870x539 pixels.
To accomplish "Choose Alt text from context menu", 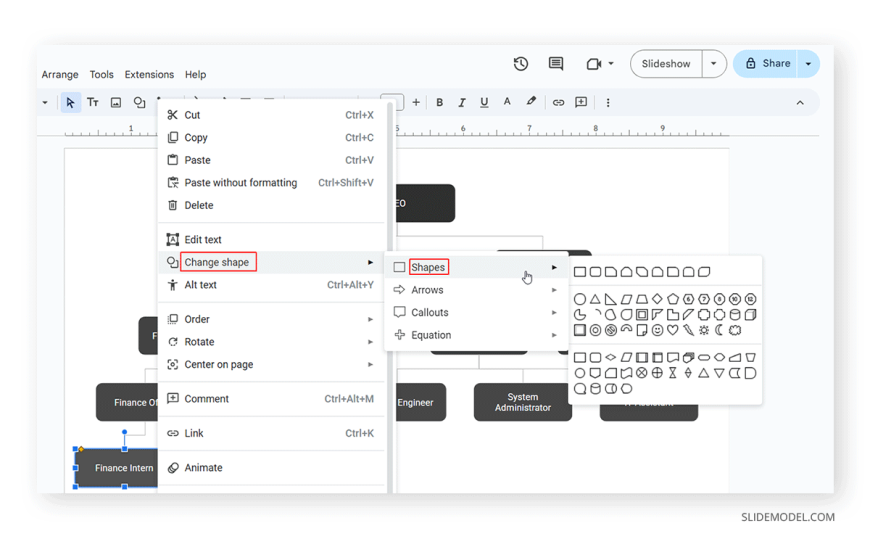I will 271,285.
